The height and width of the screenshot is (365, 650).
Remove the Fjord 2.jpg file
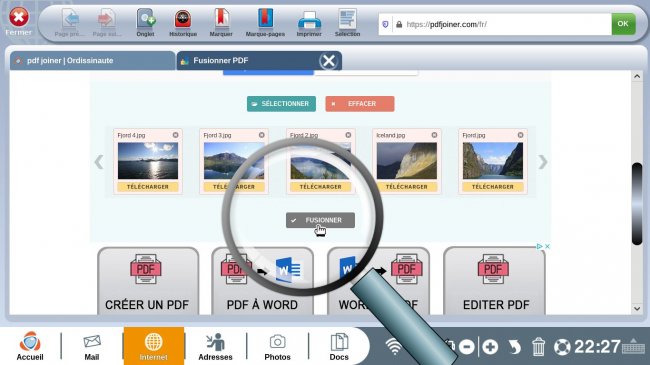348,135
